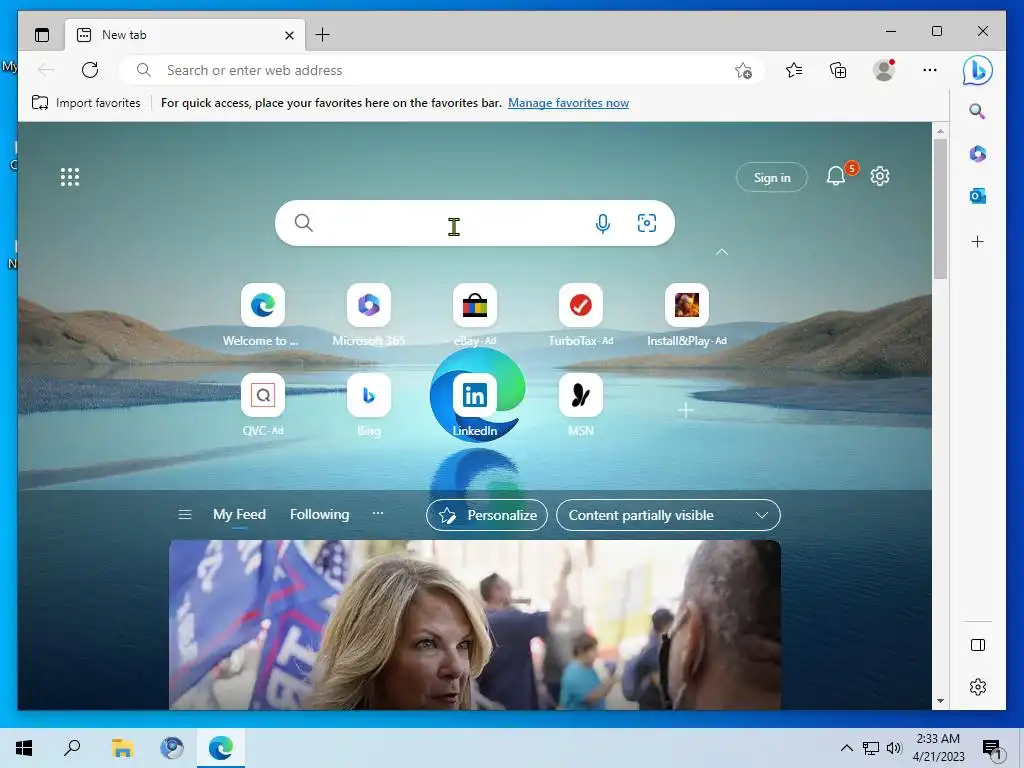Open page settings gear icon
The height and width of the screenshot is (768, 1024).
tap(880, 176)
